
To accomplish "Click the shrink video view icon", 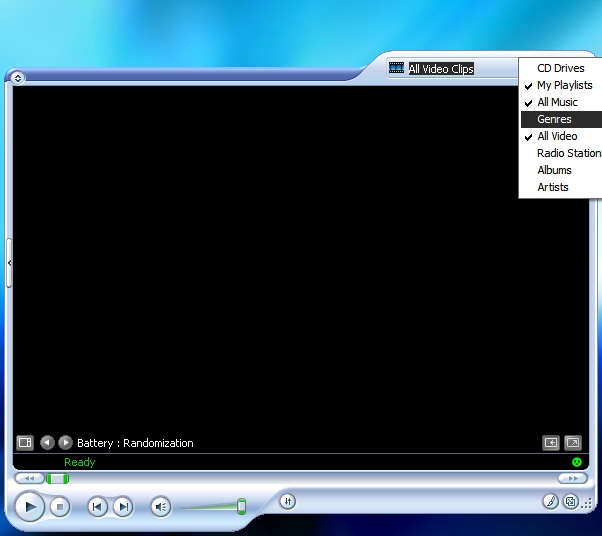I will [x=551, y=443].
